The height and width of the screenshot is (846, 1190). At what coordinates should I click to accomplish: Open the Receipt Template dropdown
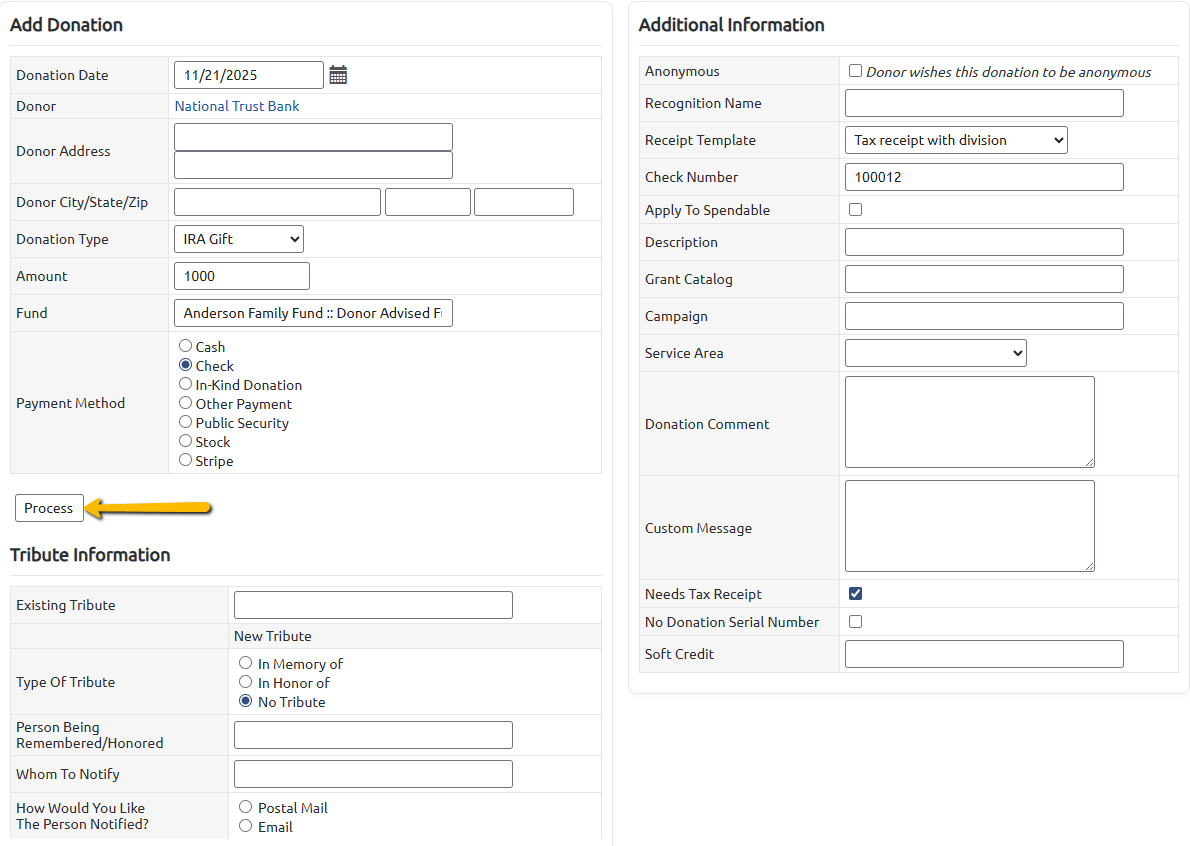coord(956,140)
